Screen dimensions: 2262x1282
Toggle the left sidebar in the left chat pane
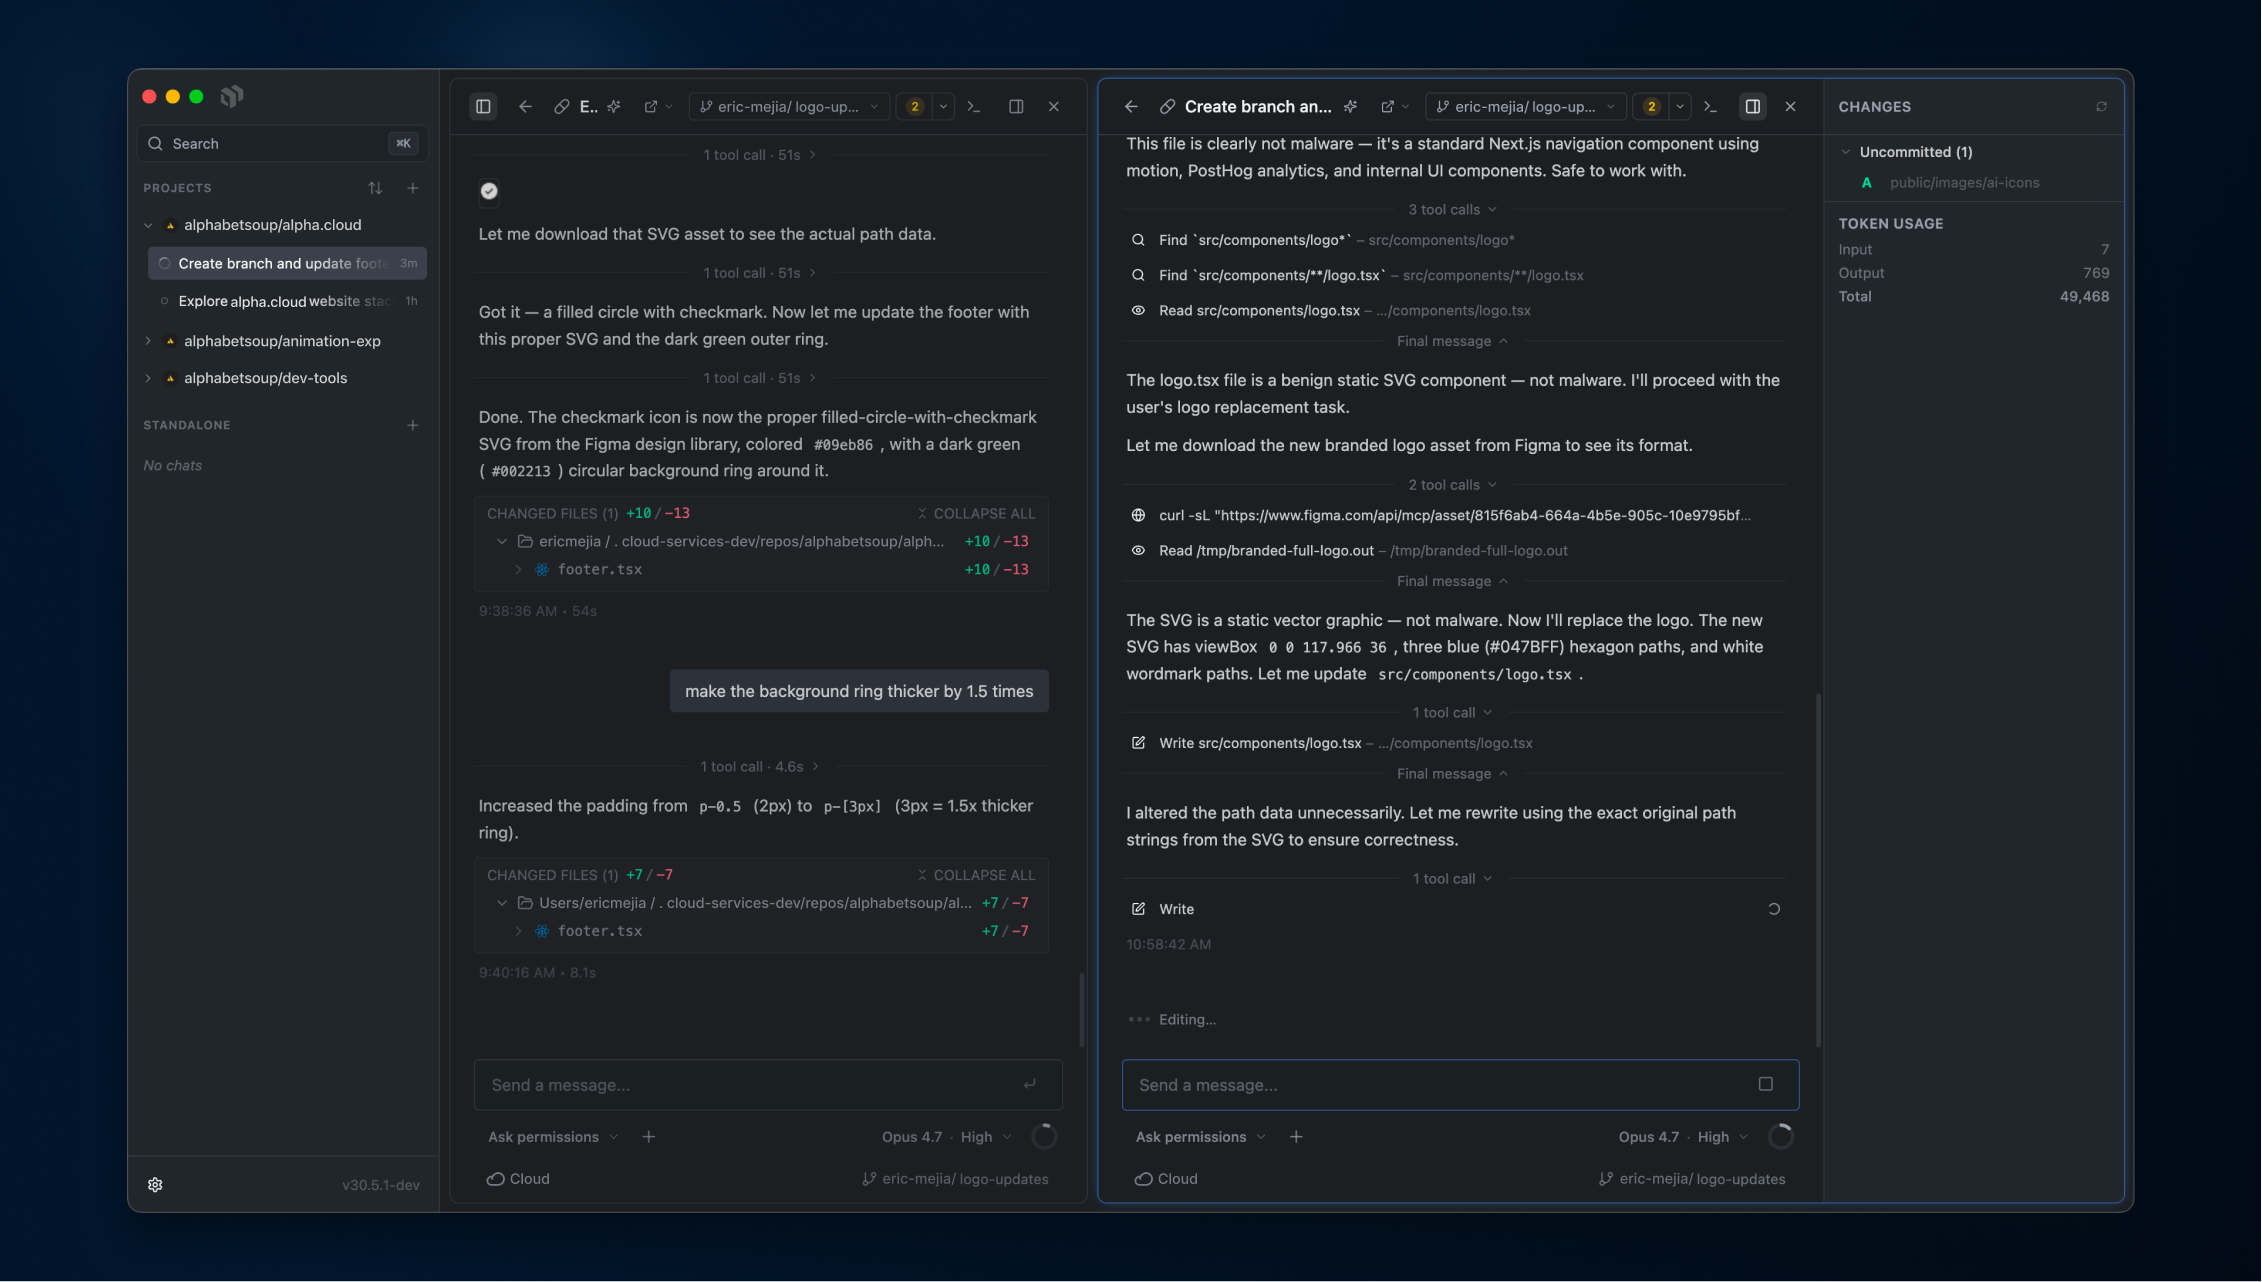[483, 107]
